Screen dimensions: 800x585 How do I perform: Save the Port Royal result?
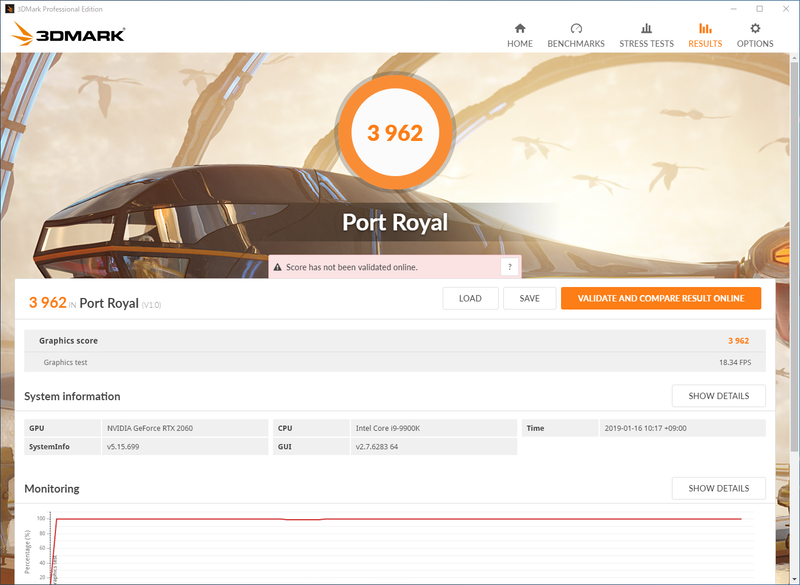coord(529,298)
